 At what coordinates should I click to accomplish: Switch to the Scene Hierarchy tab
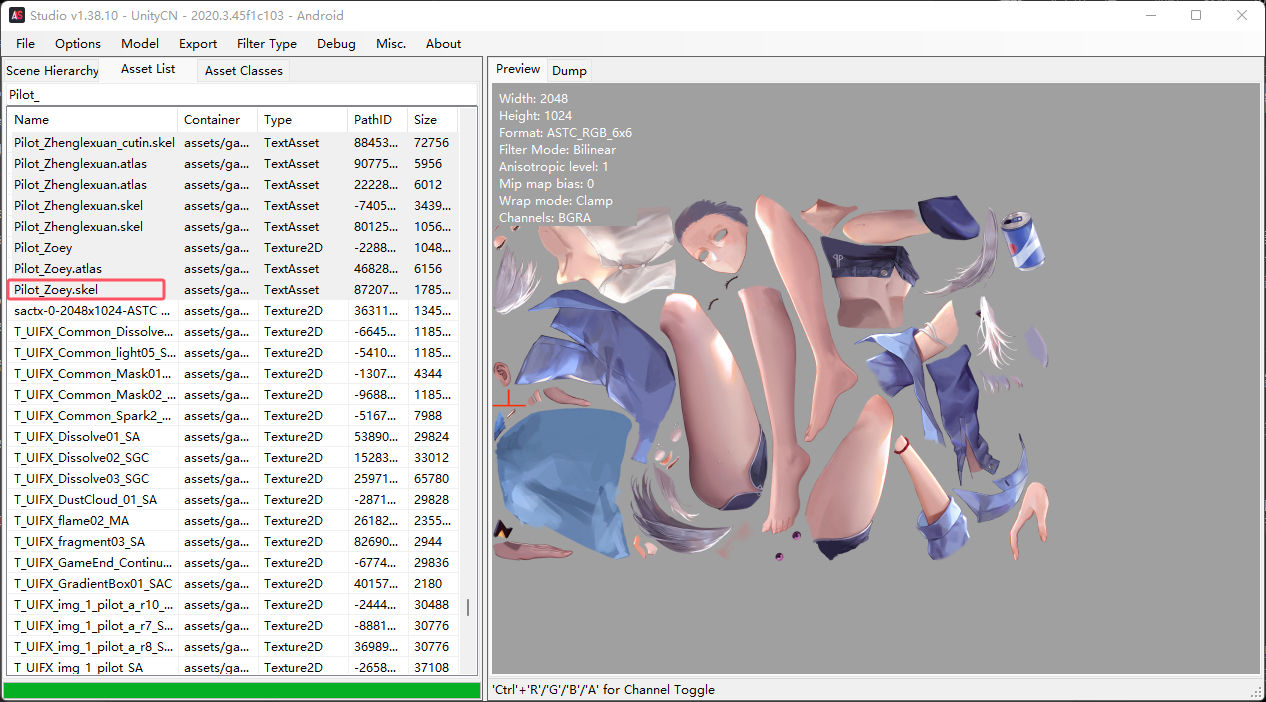[x=52, y=71]
